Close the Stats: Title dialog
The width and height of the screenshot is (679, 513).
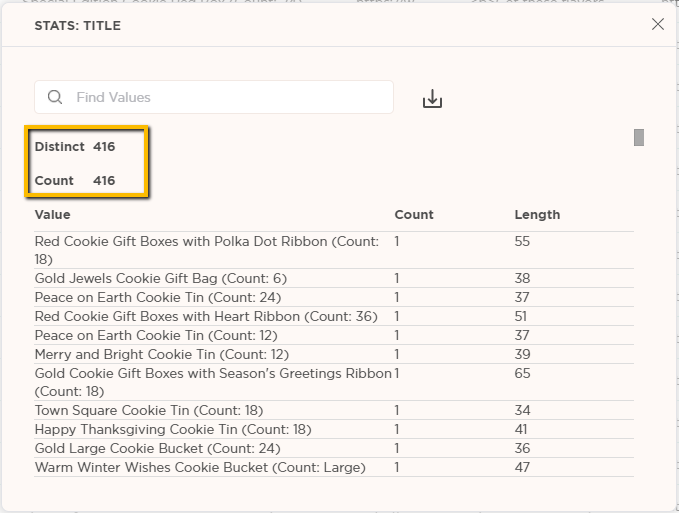(658, 24)
